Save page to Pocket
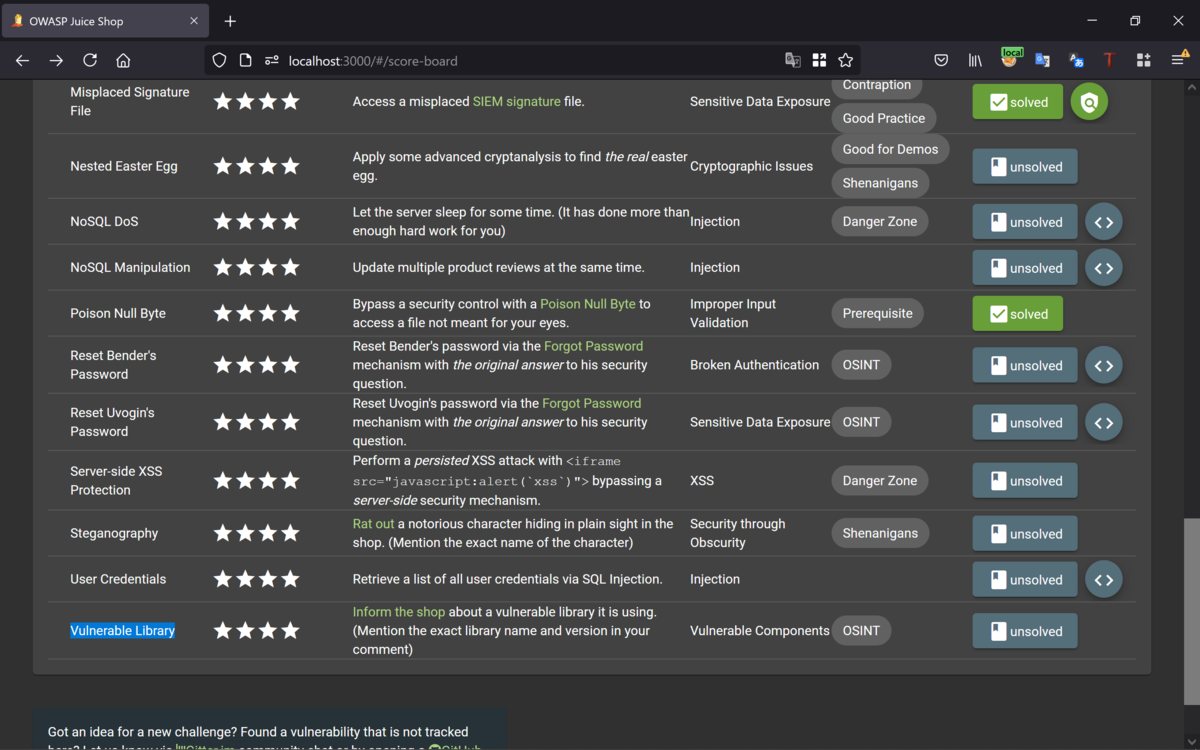 [x=941, y=60]
